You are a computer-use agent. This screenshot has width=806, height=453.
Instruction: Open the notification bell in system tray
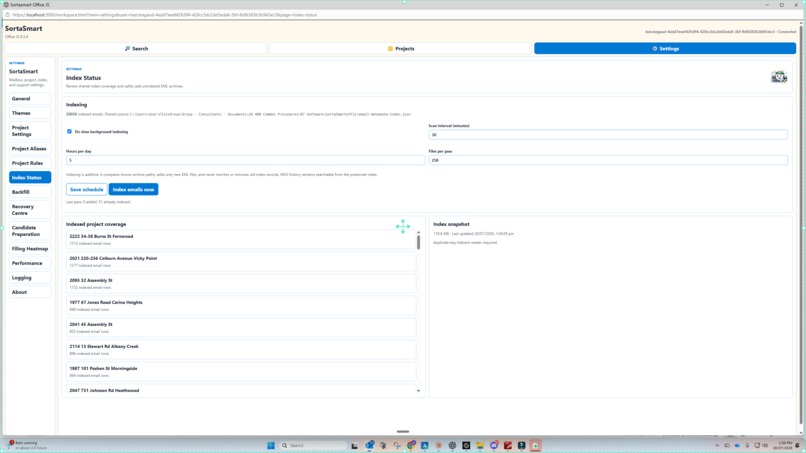point(798,446)
